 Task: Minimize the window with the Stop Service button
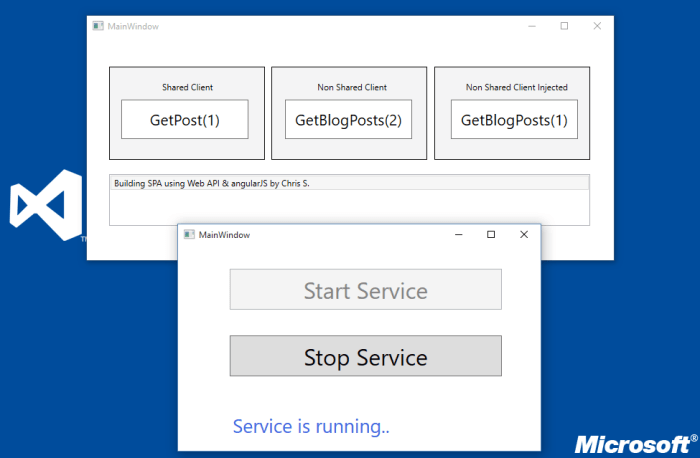point(457,234)
